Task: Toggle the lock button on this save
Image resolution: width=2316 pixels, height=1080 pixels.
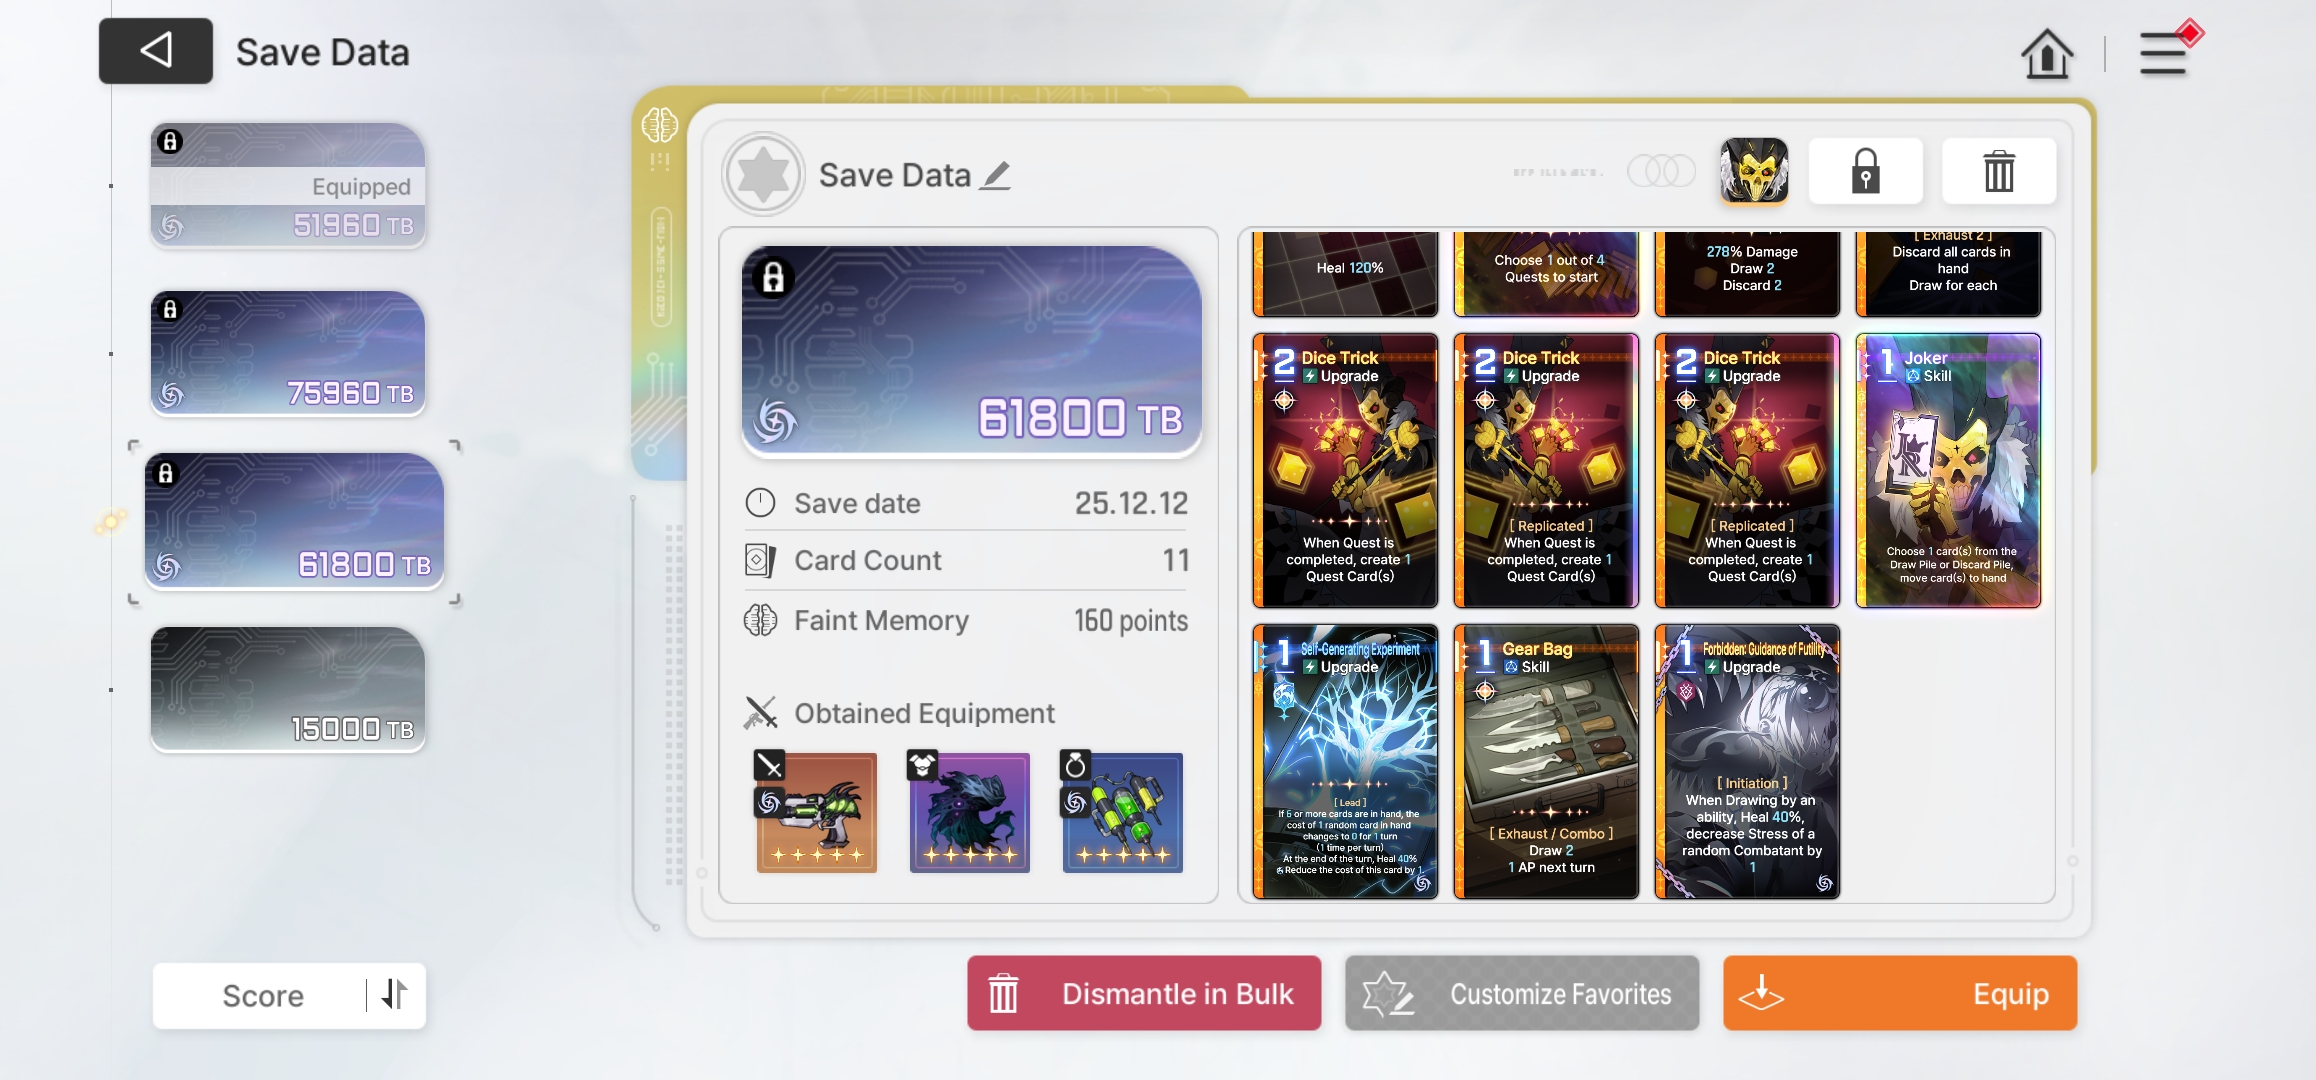Action: coord(1865,171)
